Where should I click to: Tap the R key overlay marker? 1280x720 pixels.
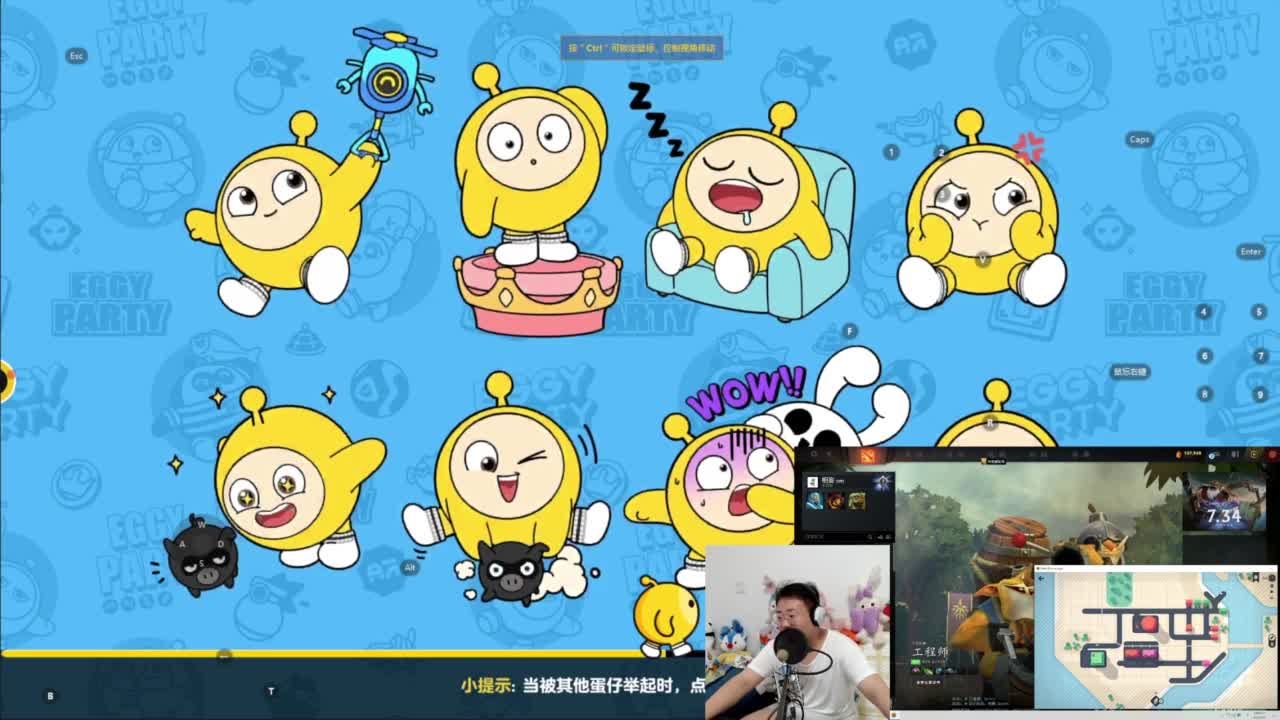coord(990,423)
